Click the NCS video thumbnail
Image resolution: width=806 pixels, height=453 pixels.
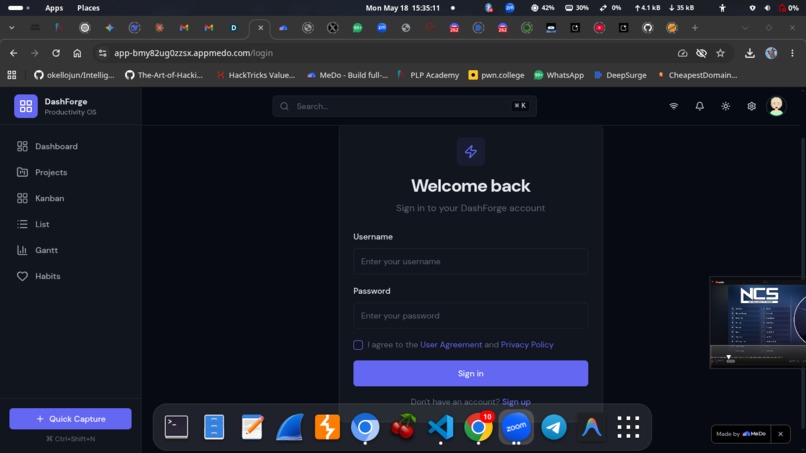point(758,323)
